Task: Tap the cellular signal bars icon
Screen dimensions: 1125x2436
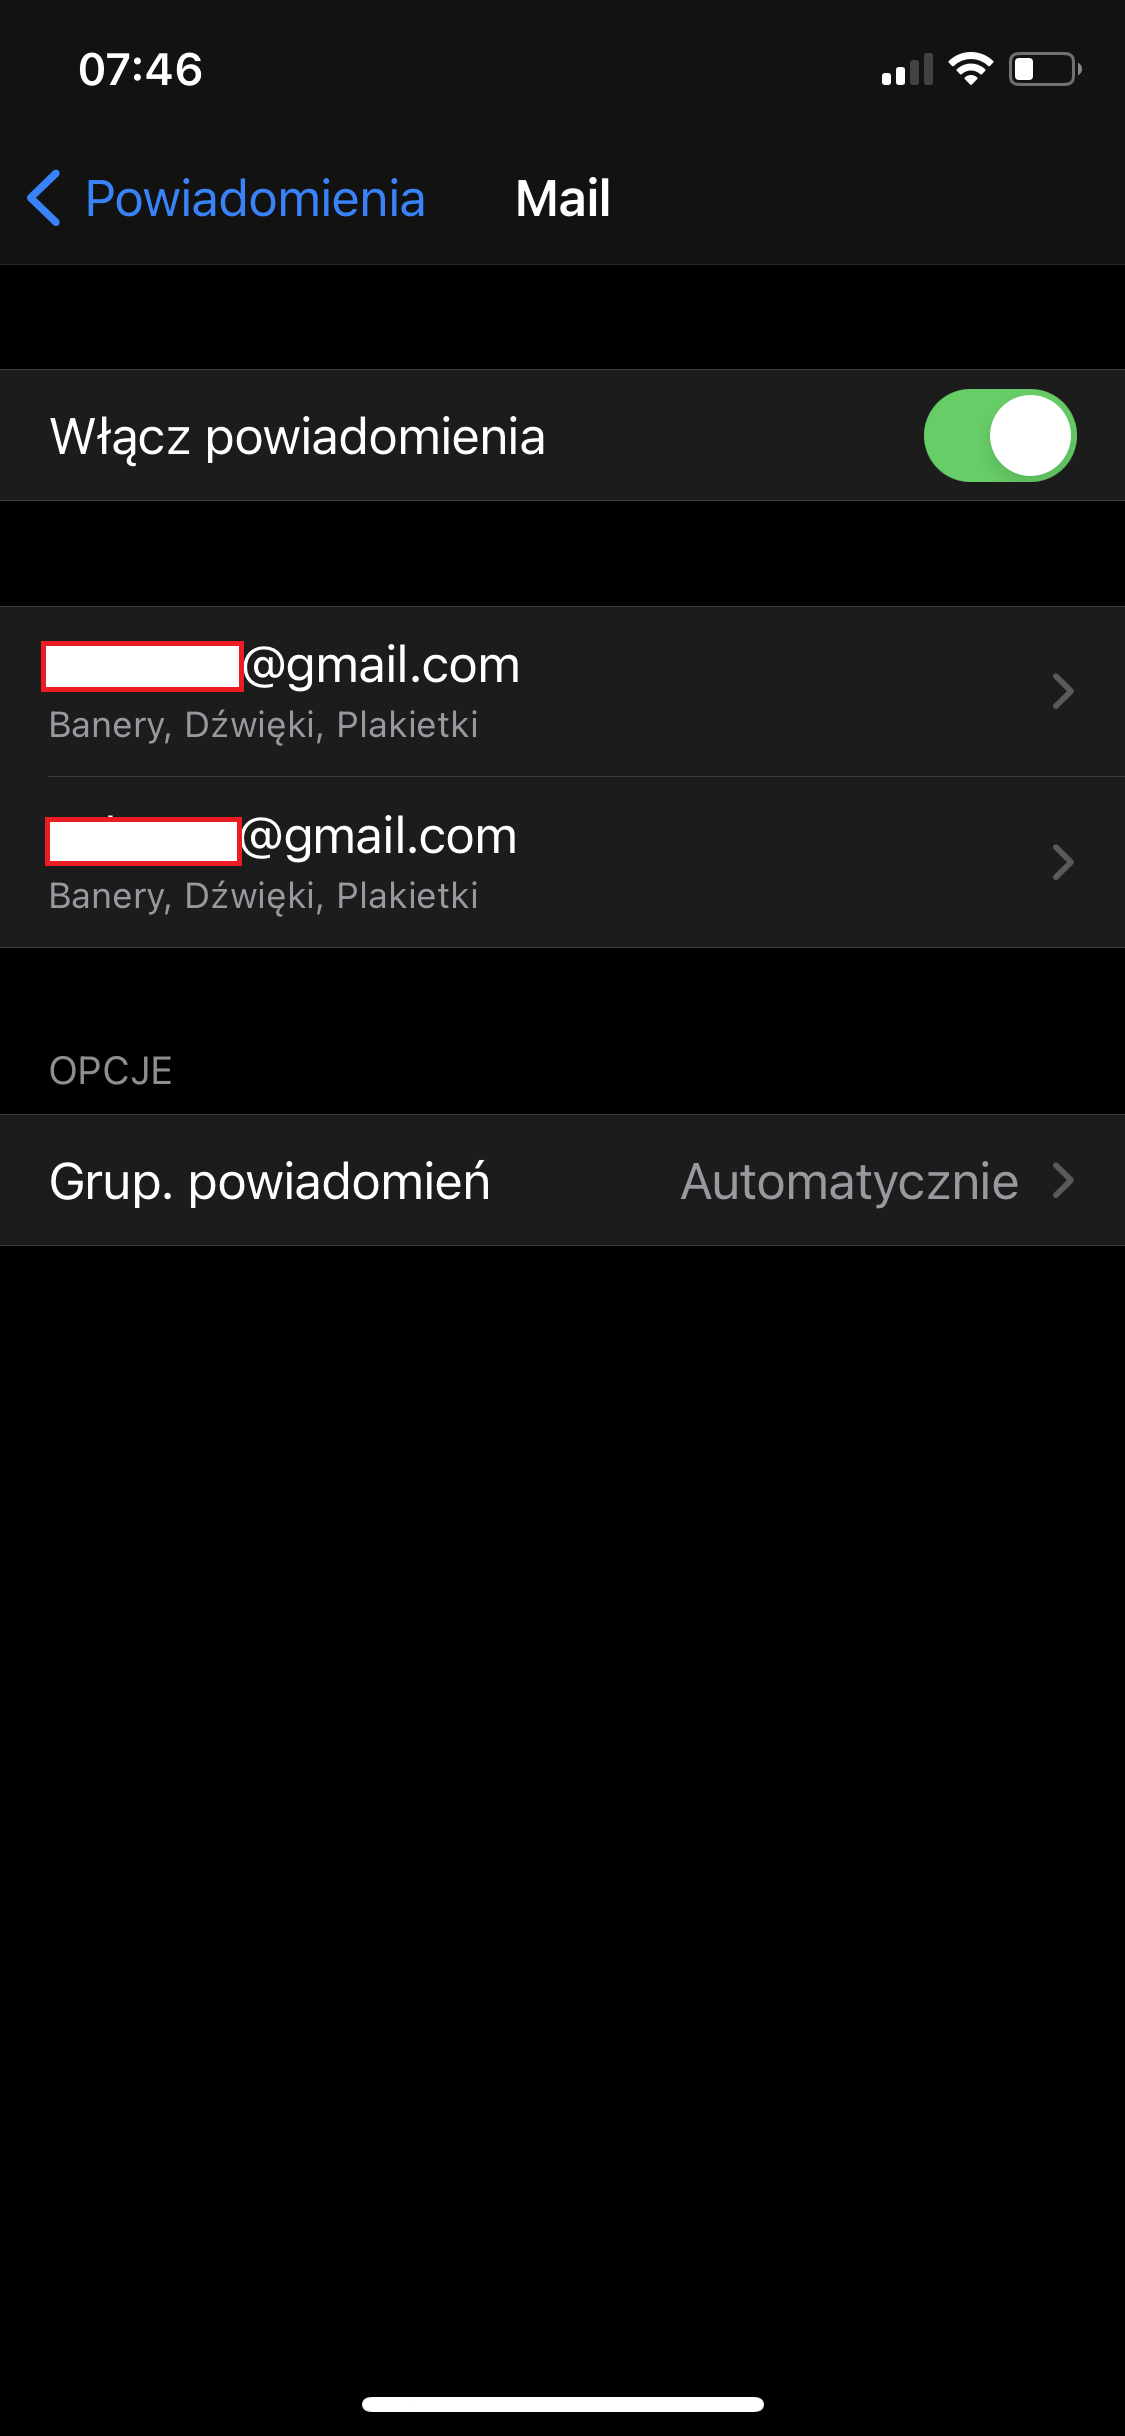Action: (x=907, y=70)
